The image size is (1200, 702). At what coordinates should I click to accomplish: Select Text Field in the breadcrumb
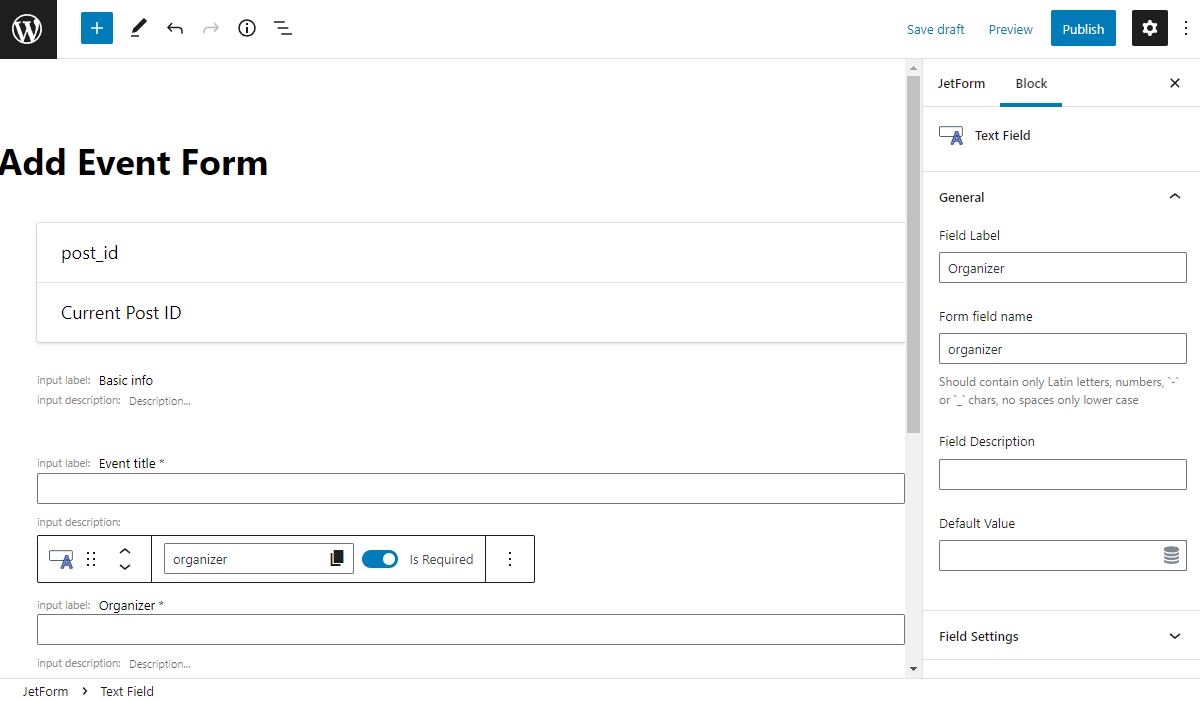click(126, 691)
